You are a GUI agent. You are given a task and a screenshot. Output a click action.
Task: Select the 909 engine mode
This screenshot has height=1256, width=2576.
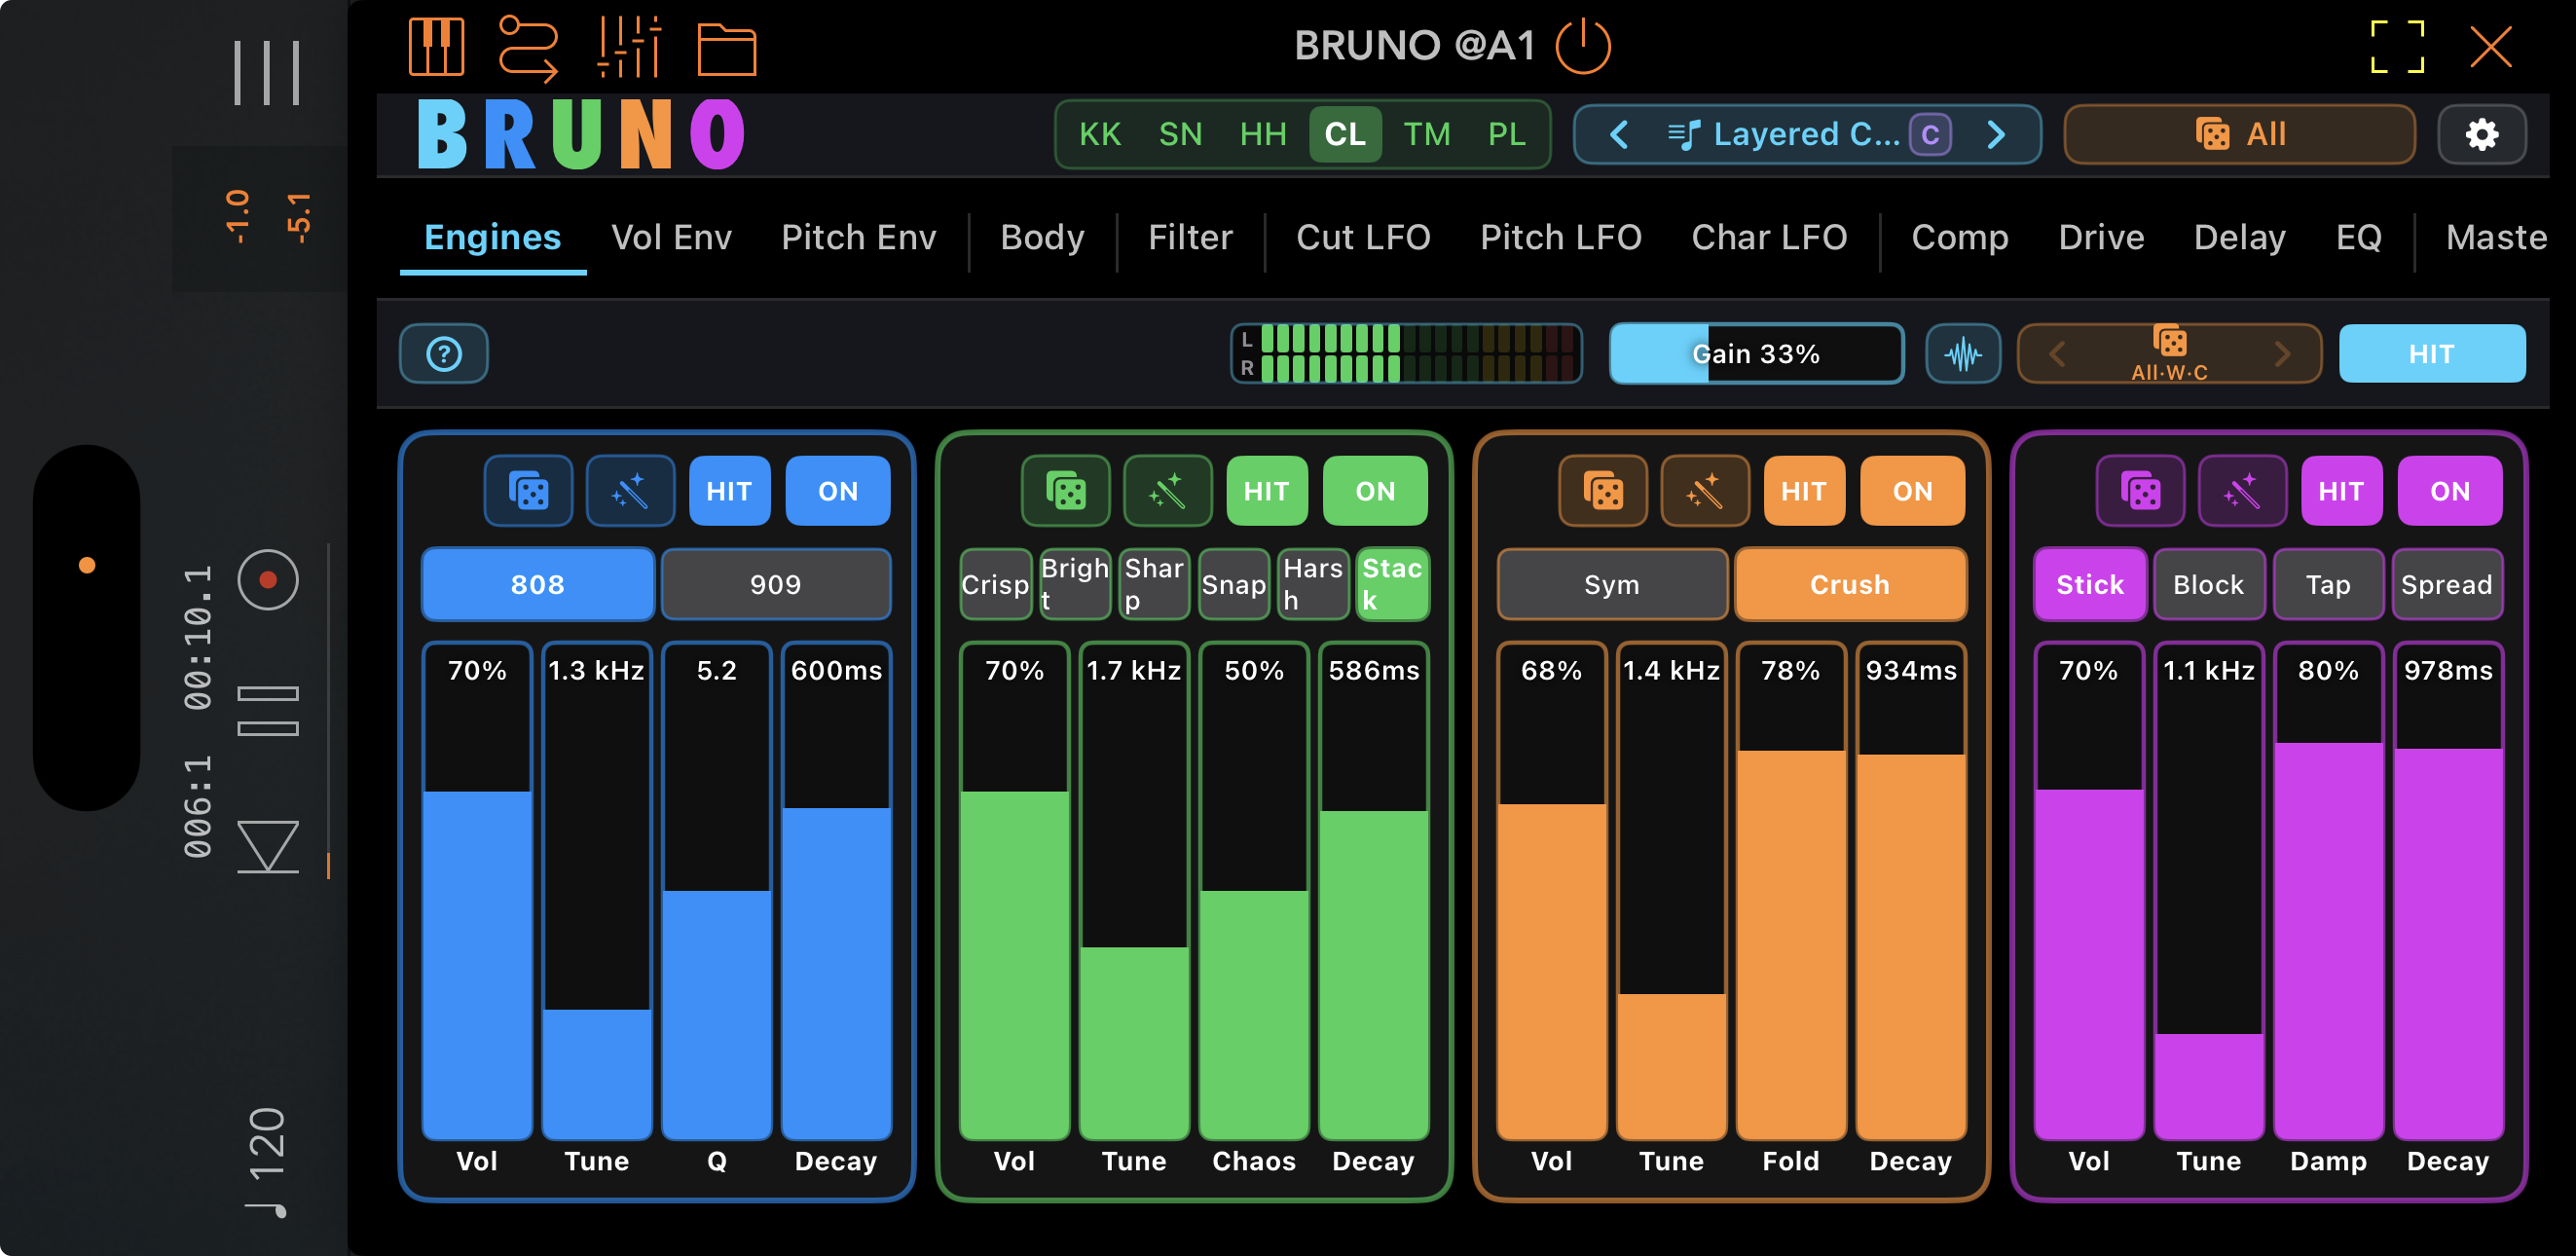pyautogui.click(x=775, y=584)
